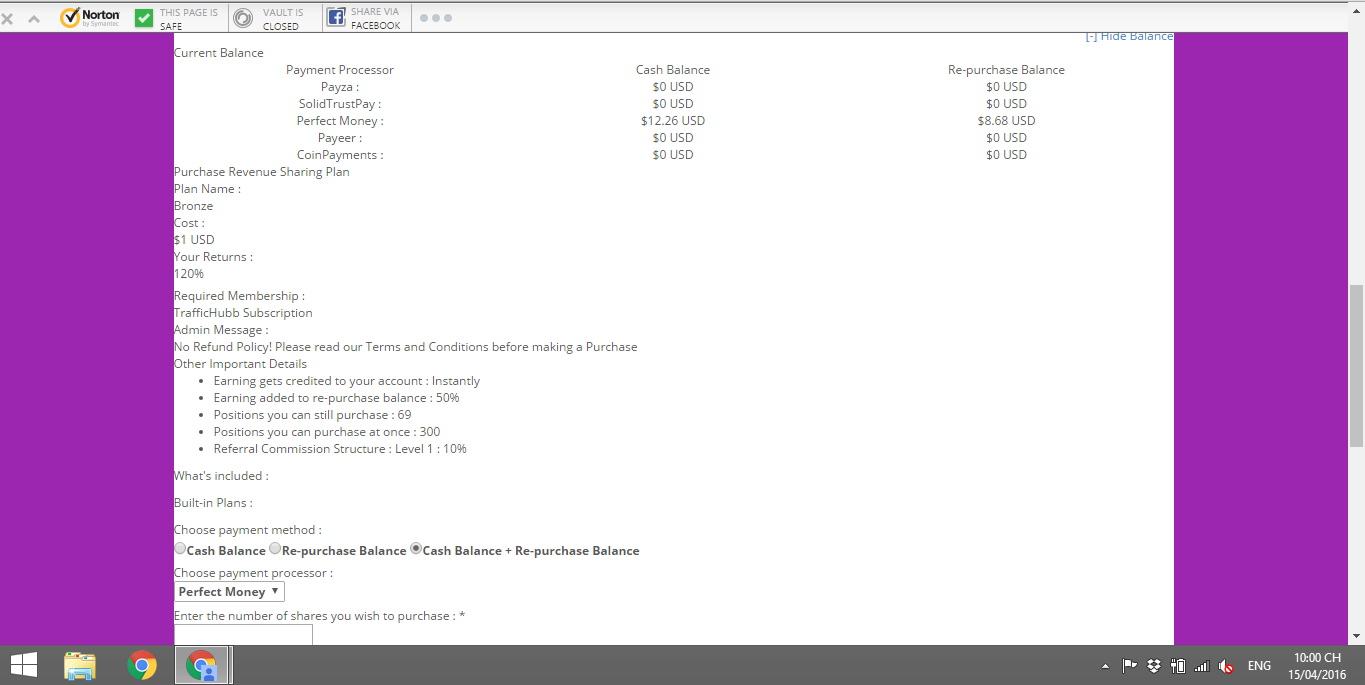Collapse Norton toolbar using the up chevron

pos(34,19)
